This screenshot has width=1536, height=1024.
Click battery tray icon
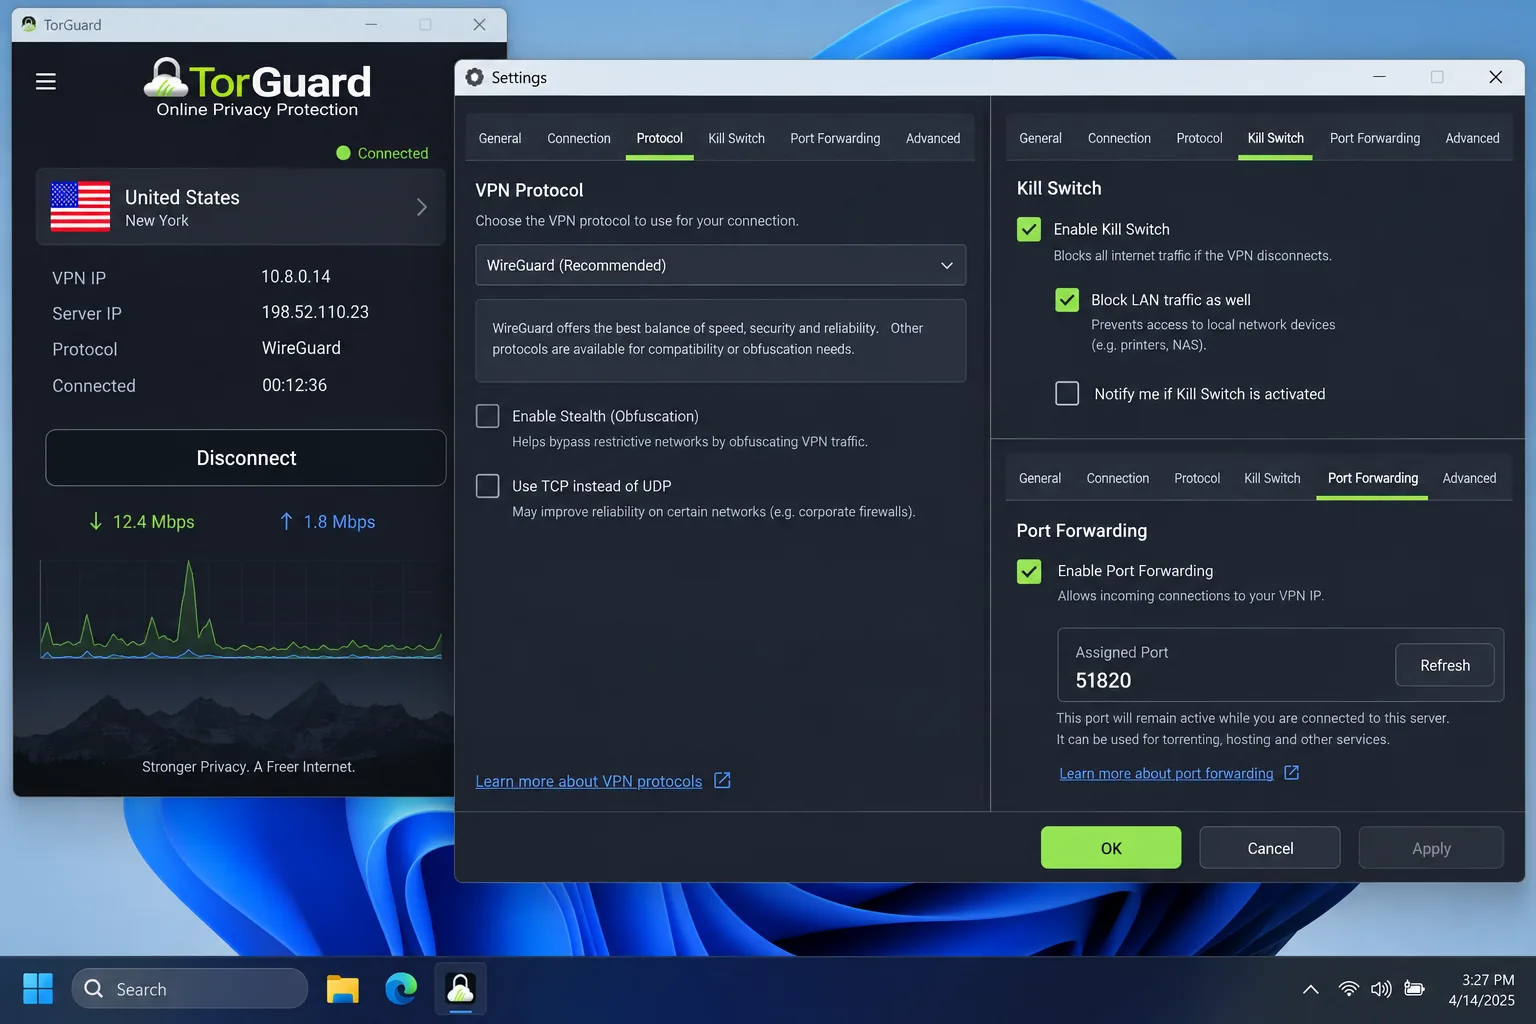(1414, 989)
